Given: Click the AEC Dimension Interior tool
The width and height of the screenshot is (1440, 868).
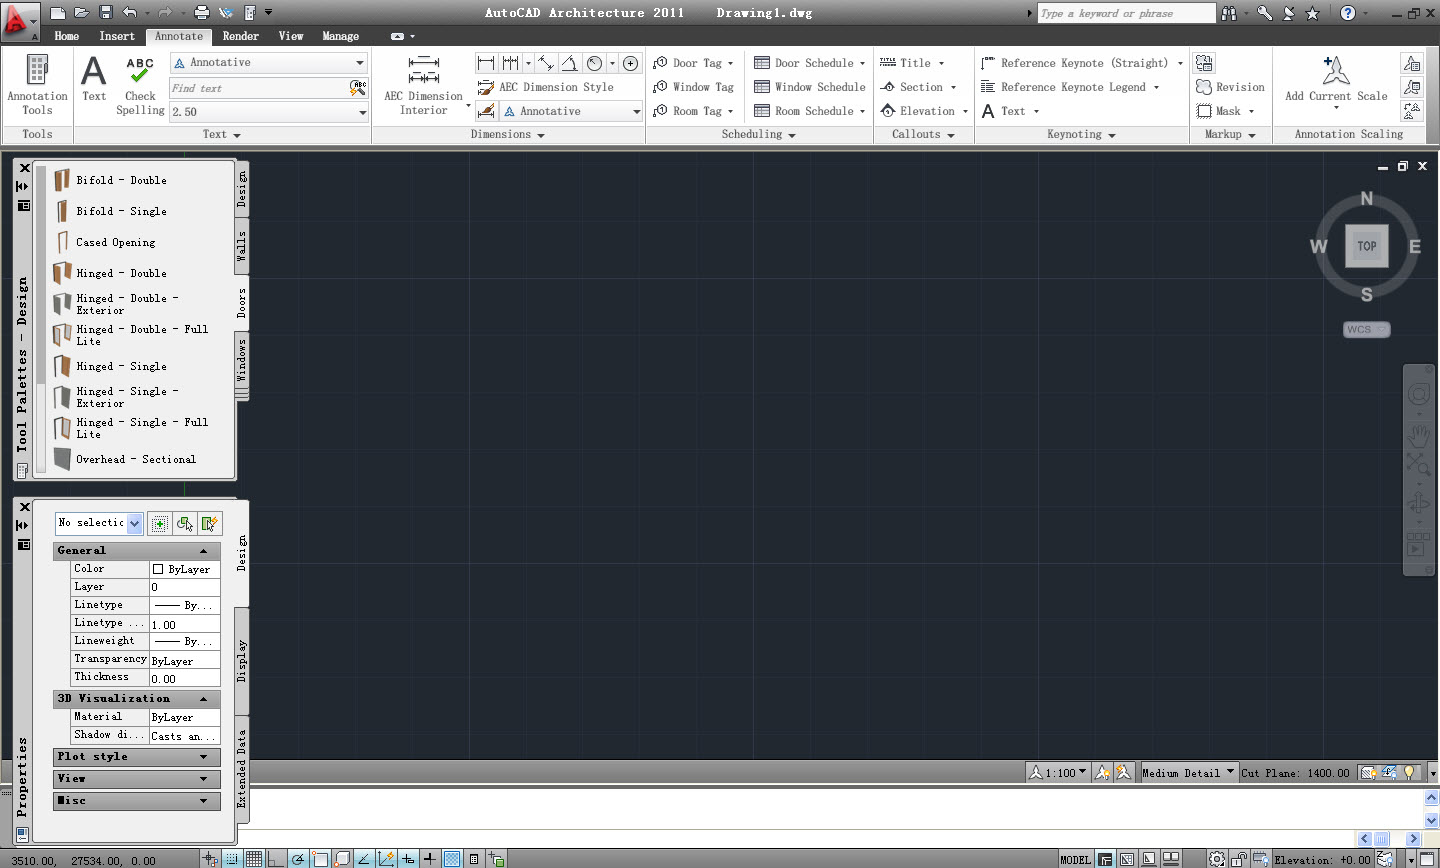Looking at the screenshot, I should point(424,85).
